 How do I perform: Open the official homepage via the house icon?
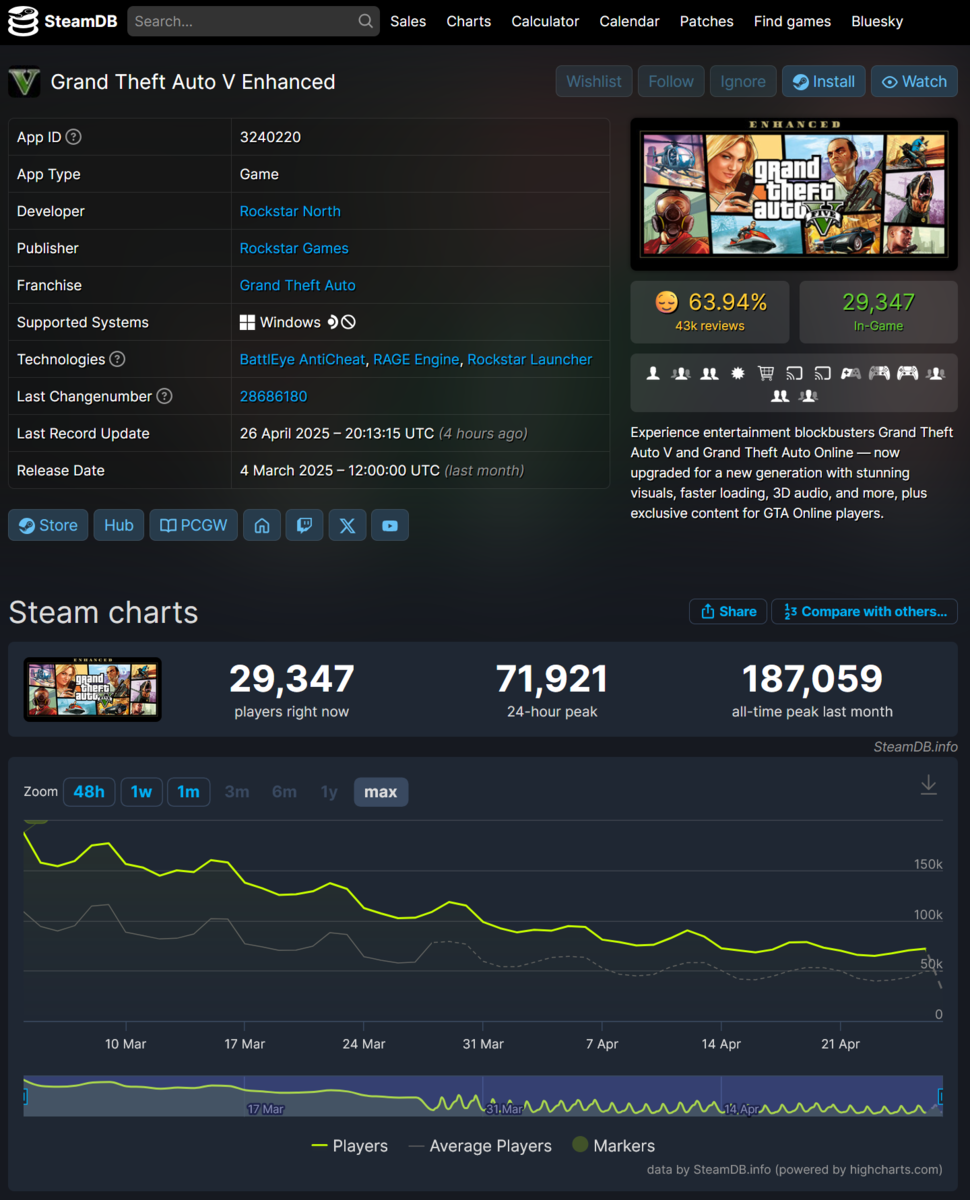262,525
